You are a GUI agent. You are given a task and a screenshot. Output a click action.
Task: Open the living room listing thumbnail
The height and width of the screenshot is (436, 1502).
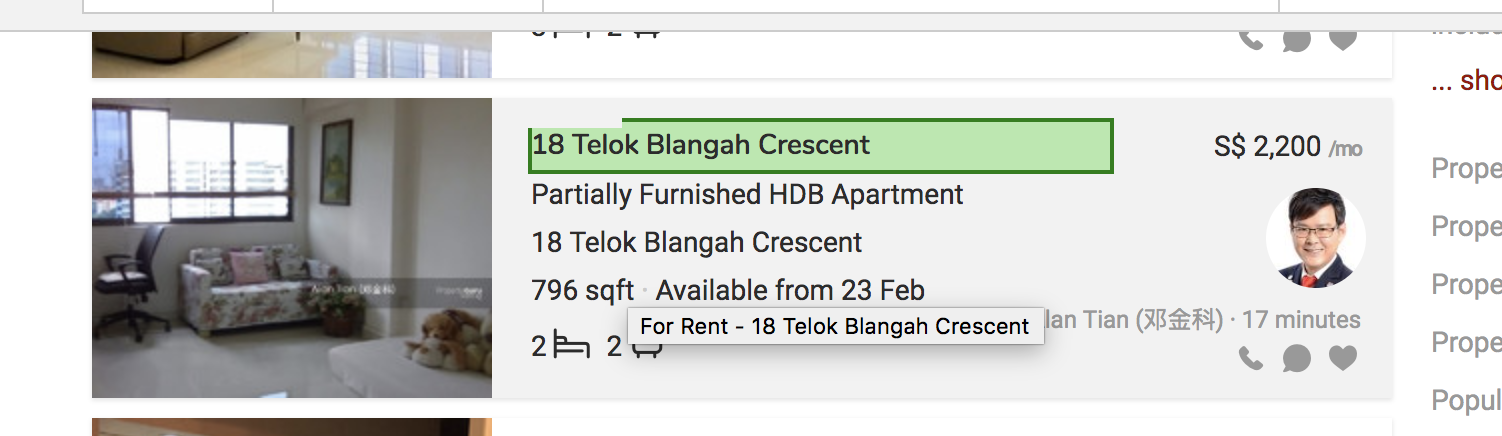pos(292,248)
